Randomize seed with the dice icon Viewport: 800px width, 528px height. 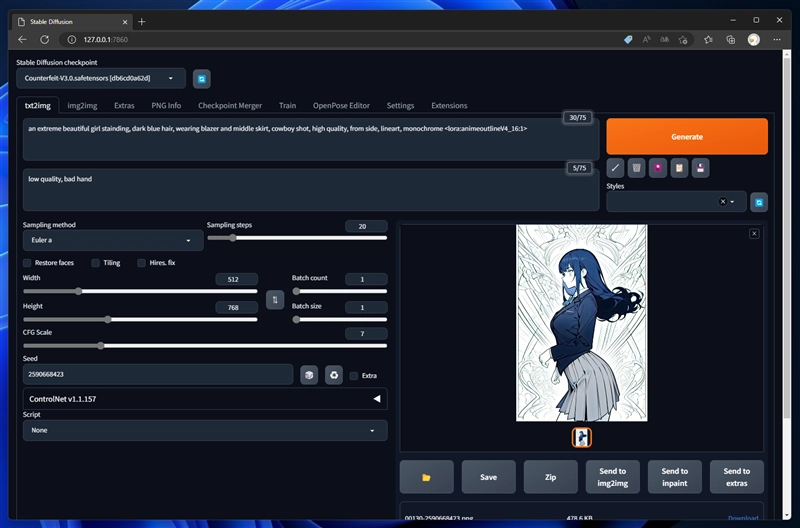[309, 375]
